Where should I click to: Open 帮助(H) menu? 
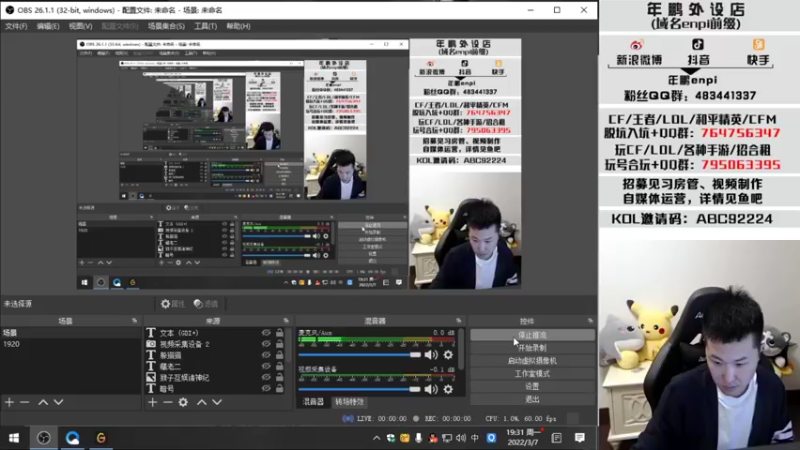point(238,26)
